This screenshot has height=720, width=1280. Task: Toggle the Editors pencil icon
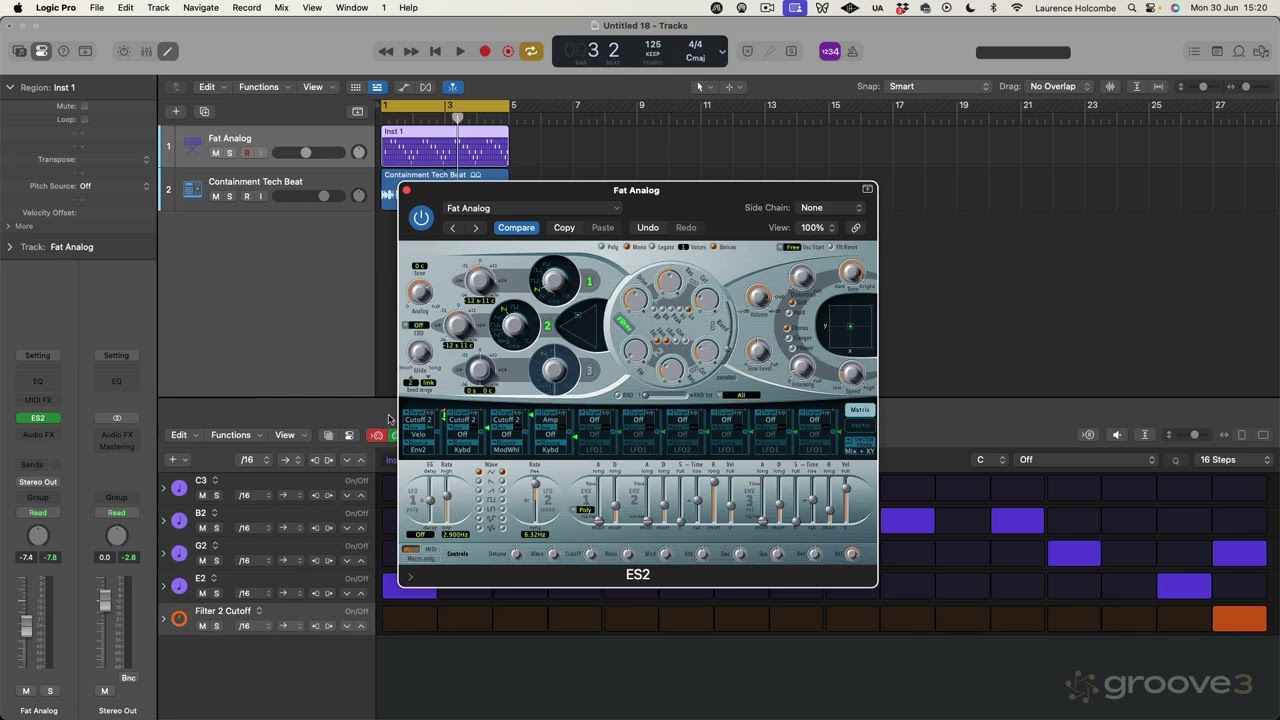click(x=168, y=51)
